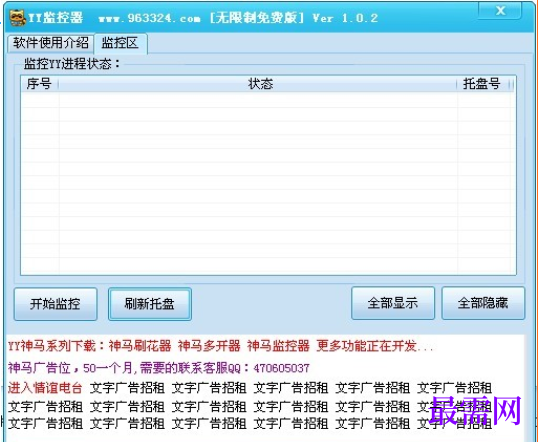This screenshot has height=442, width=540.
Task: Refresh tray via 刷新托盘 button
Action: point(150,304)
